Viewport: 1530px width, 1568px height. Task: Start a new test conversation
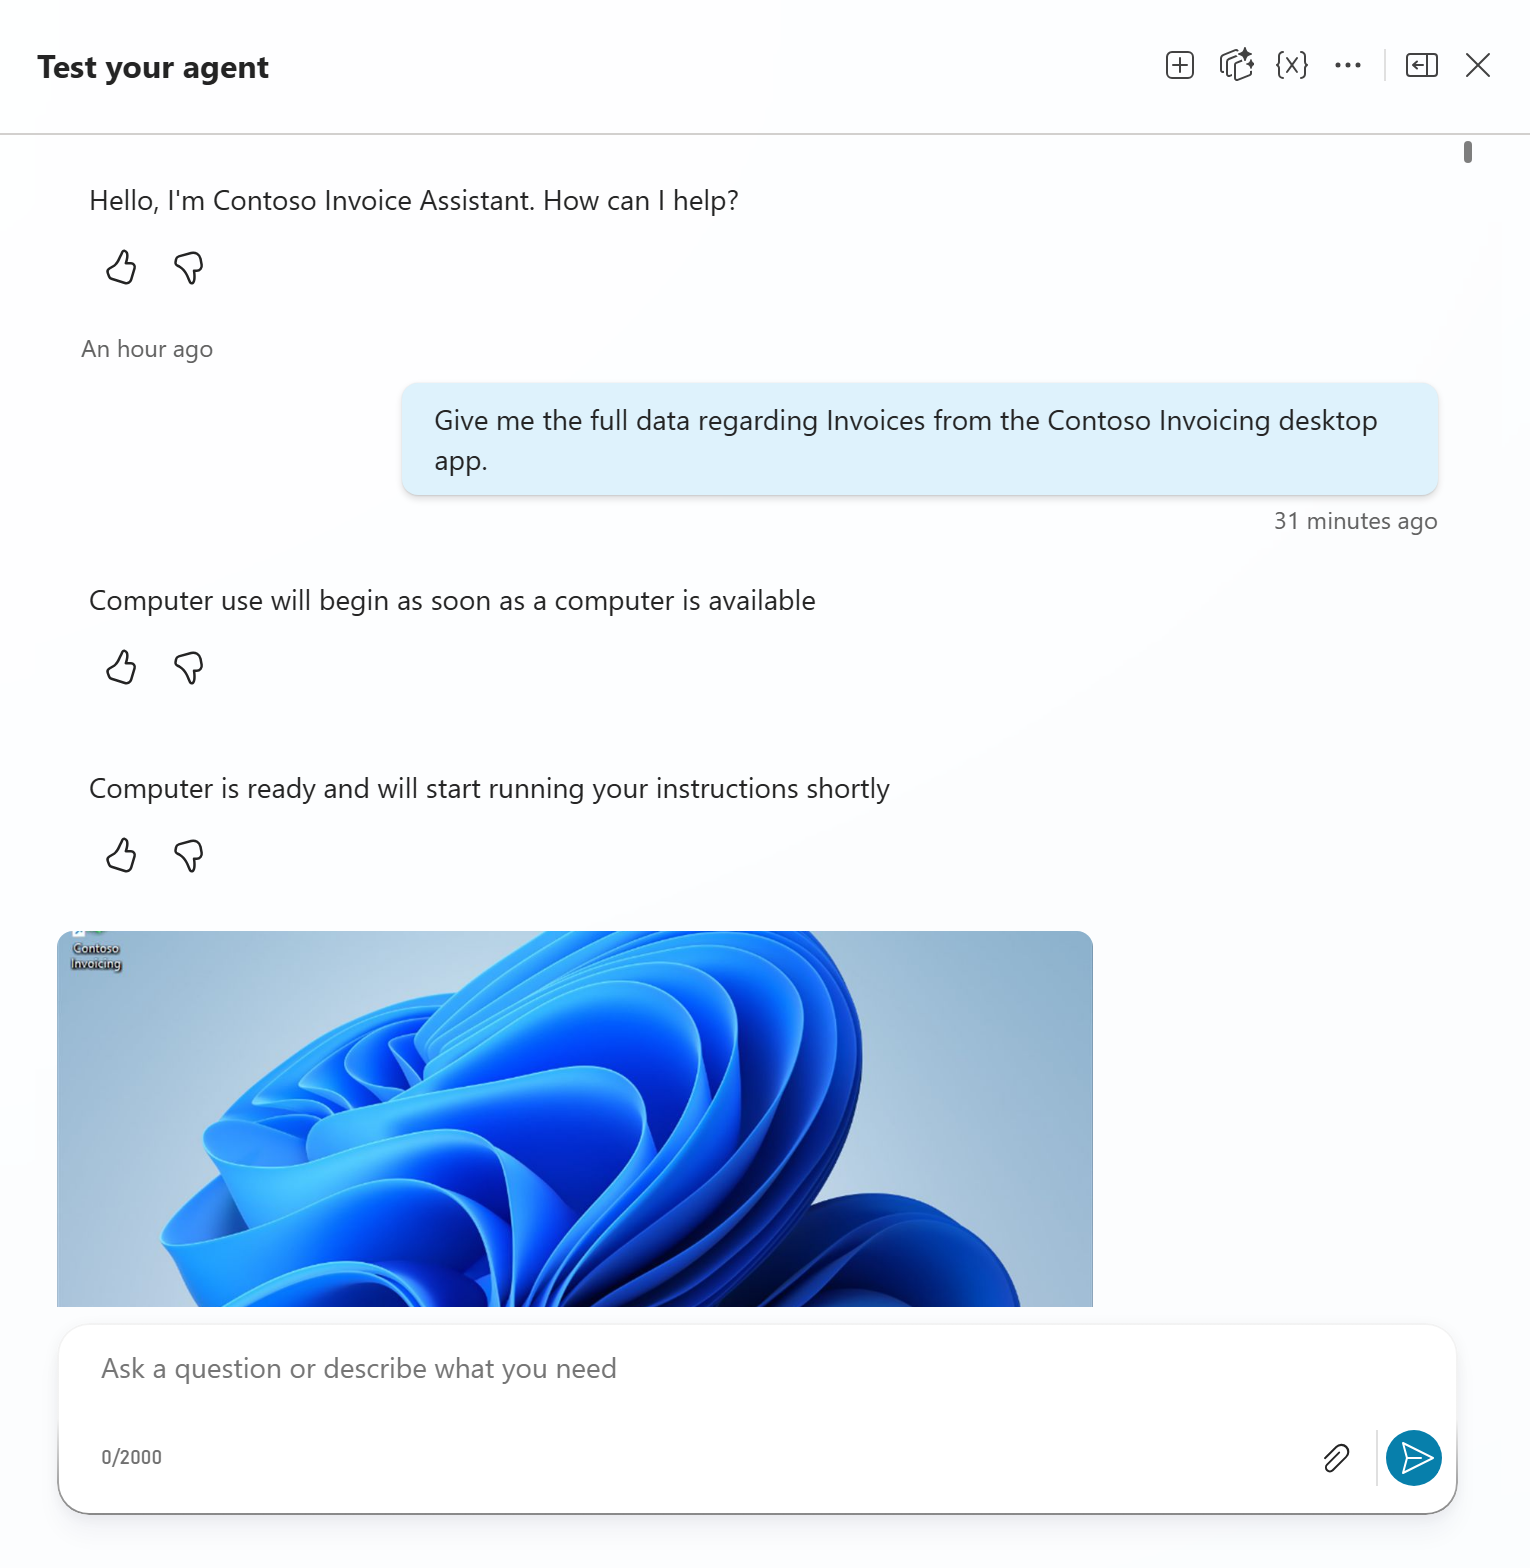[x=1180, y=66]
